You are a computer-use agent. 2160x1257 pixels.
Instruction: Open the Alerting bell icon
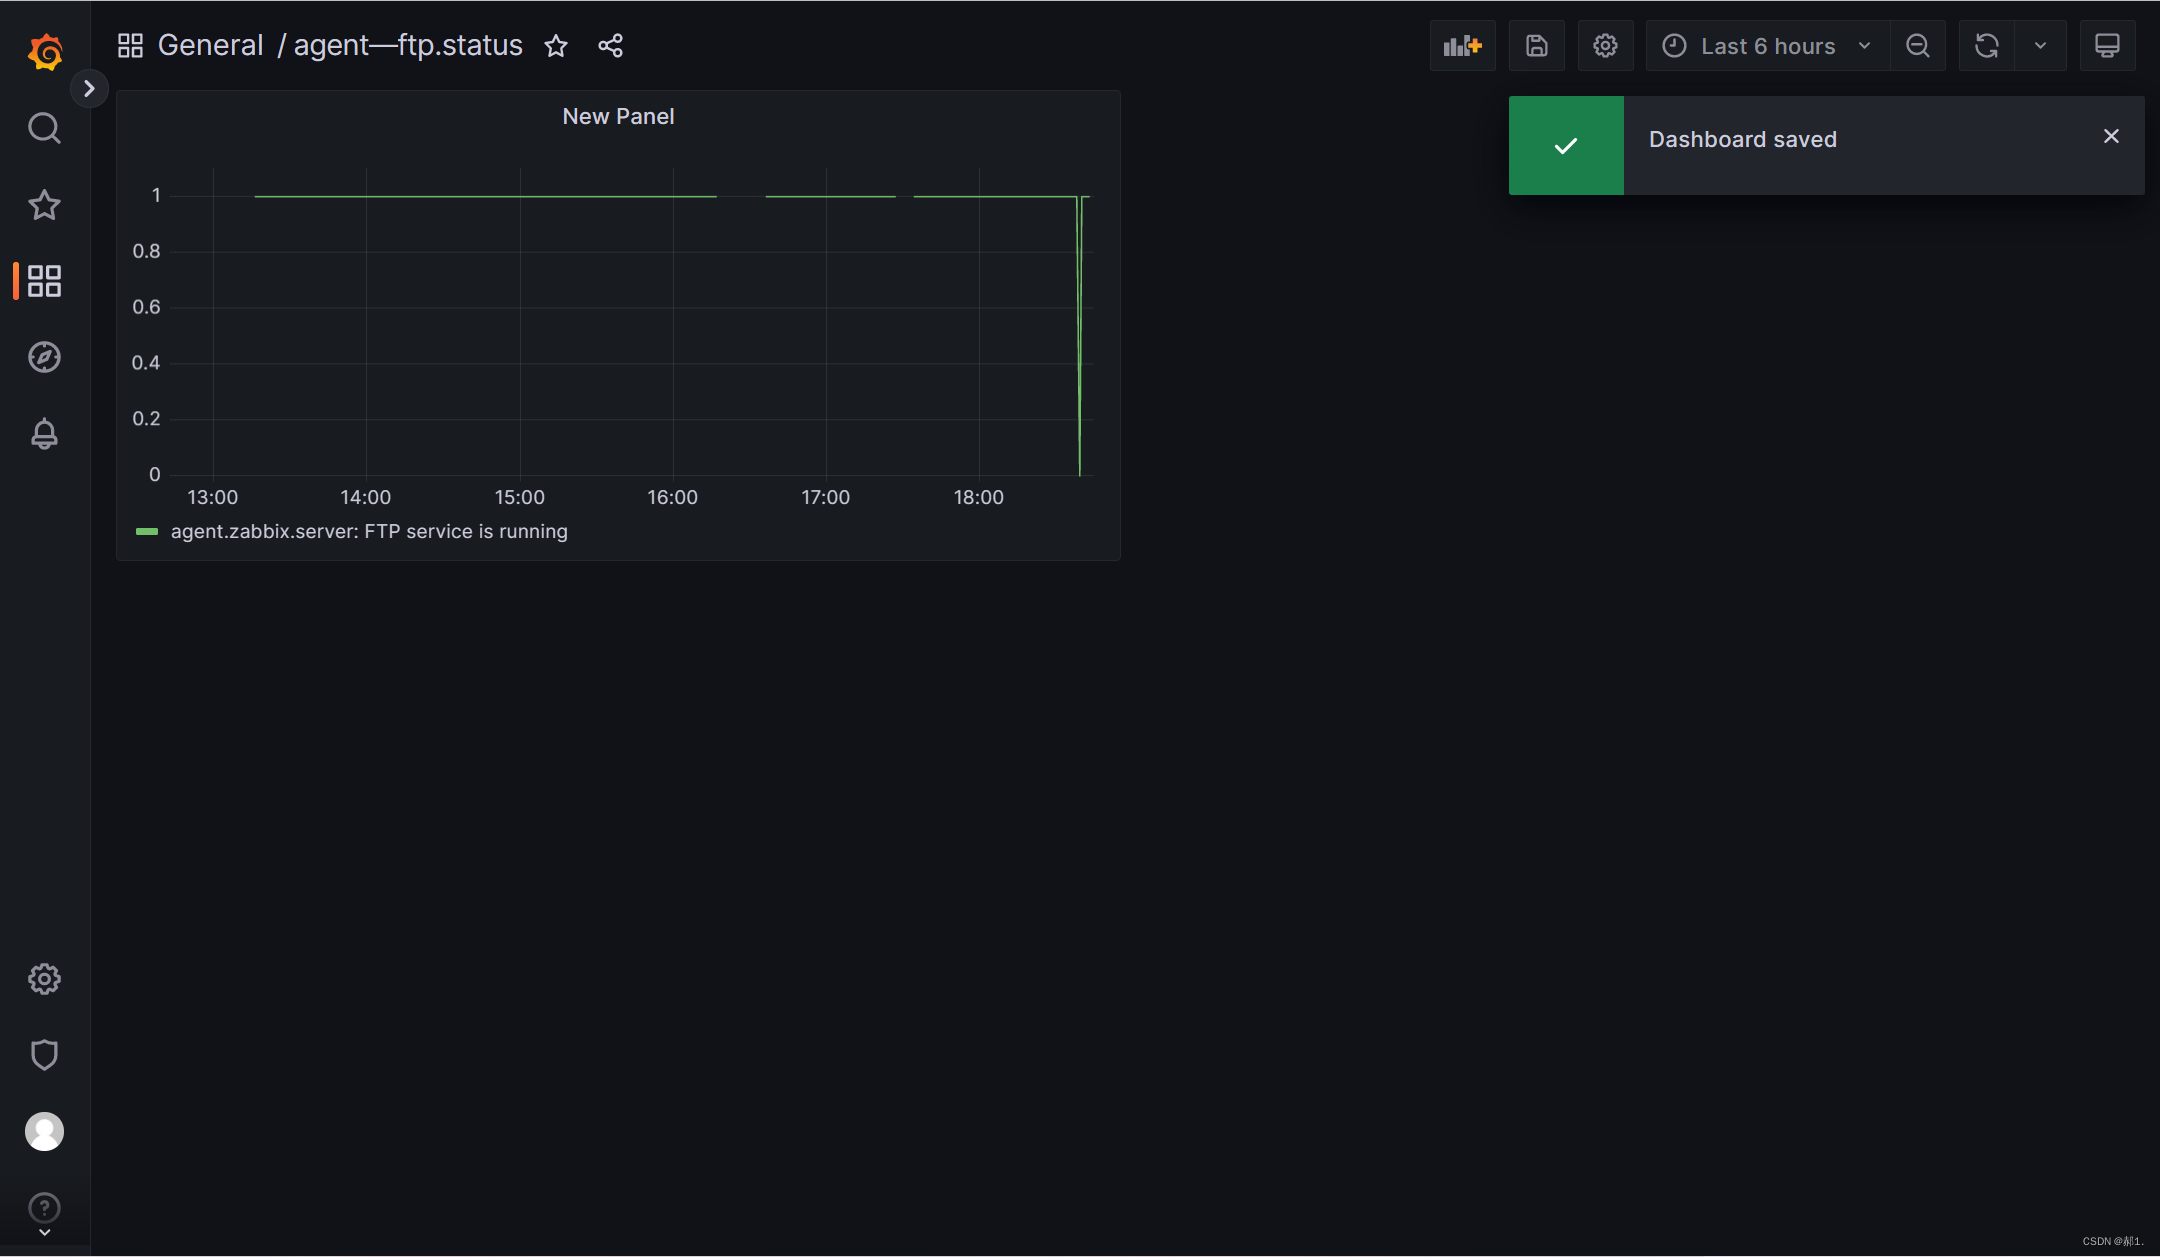pyautogui.click(x=44, y=434)
